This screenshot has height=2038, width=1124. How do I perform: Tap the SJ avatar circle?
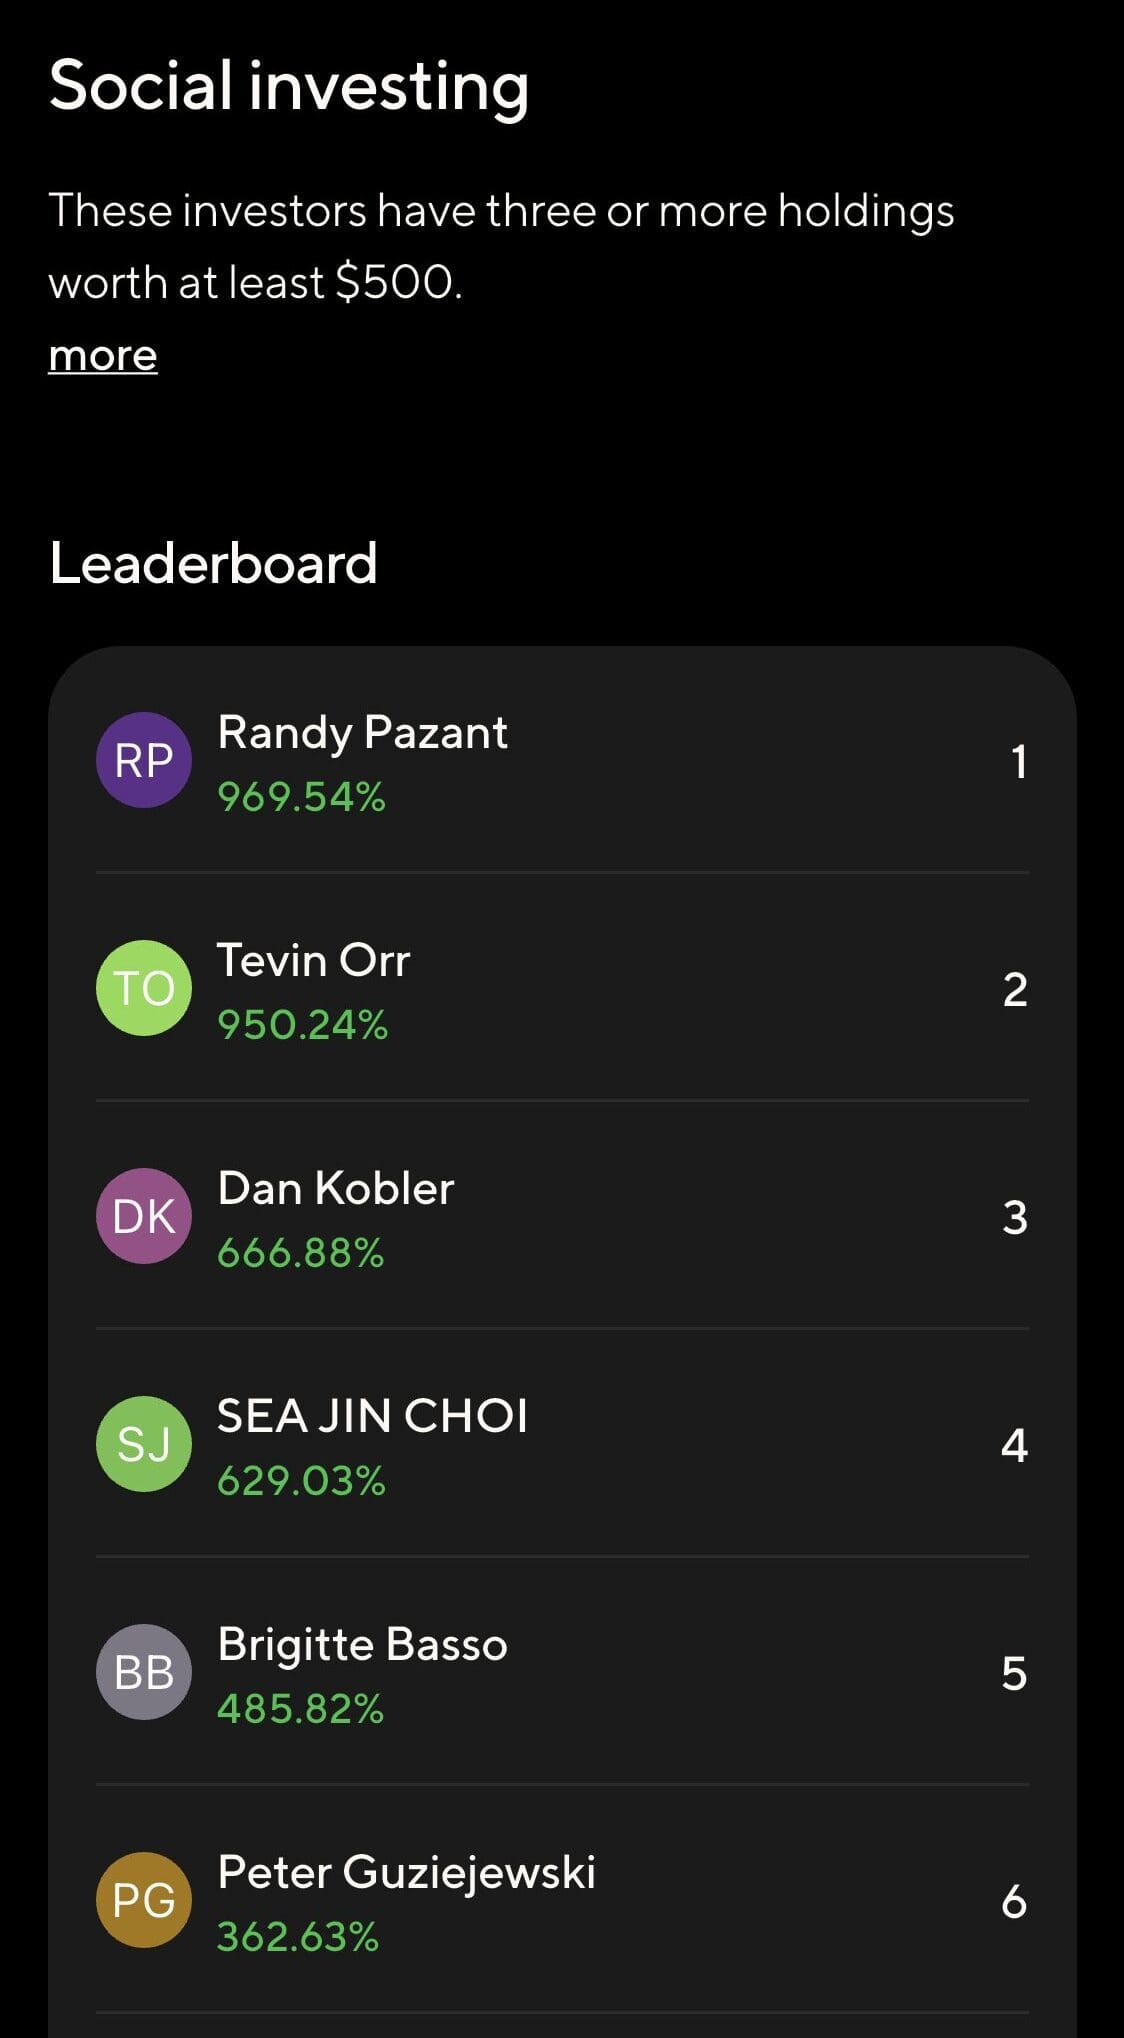point(144,1444)
